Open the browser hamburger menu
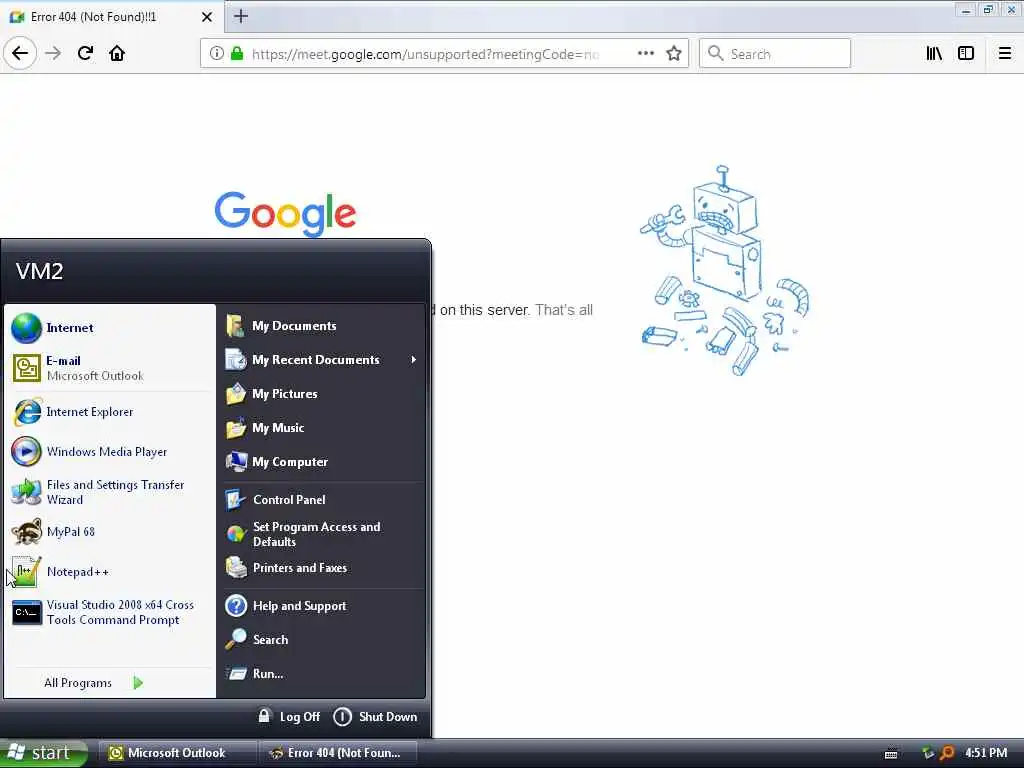Screen dimensions: 1024x768 click(x=1004, y=54)
